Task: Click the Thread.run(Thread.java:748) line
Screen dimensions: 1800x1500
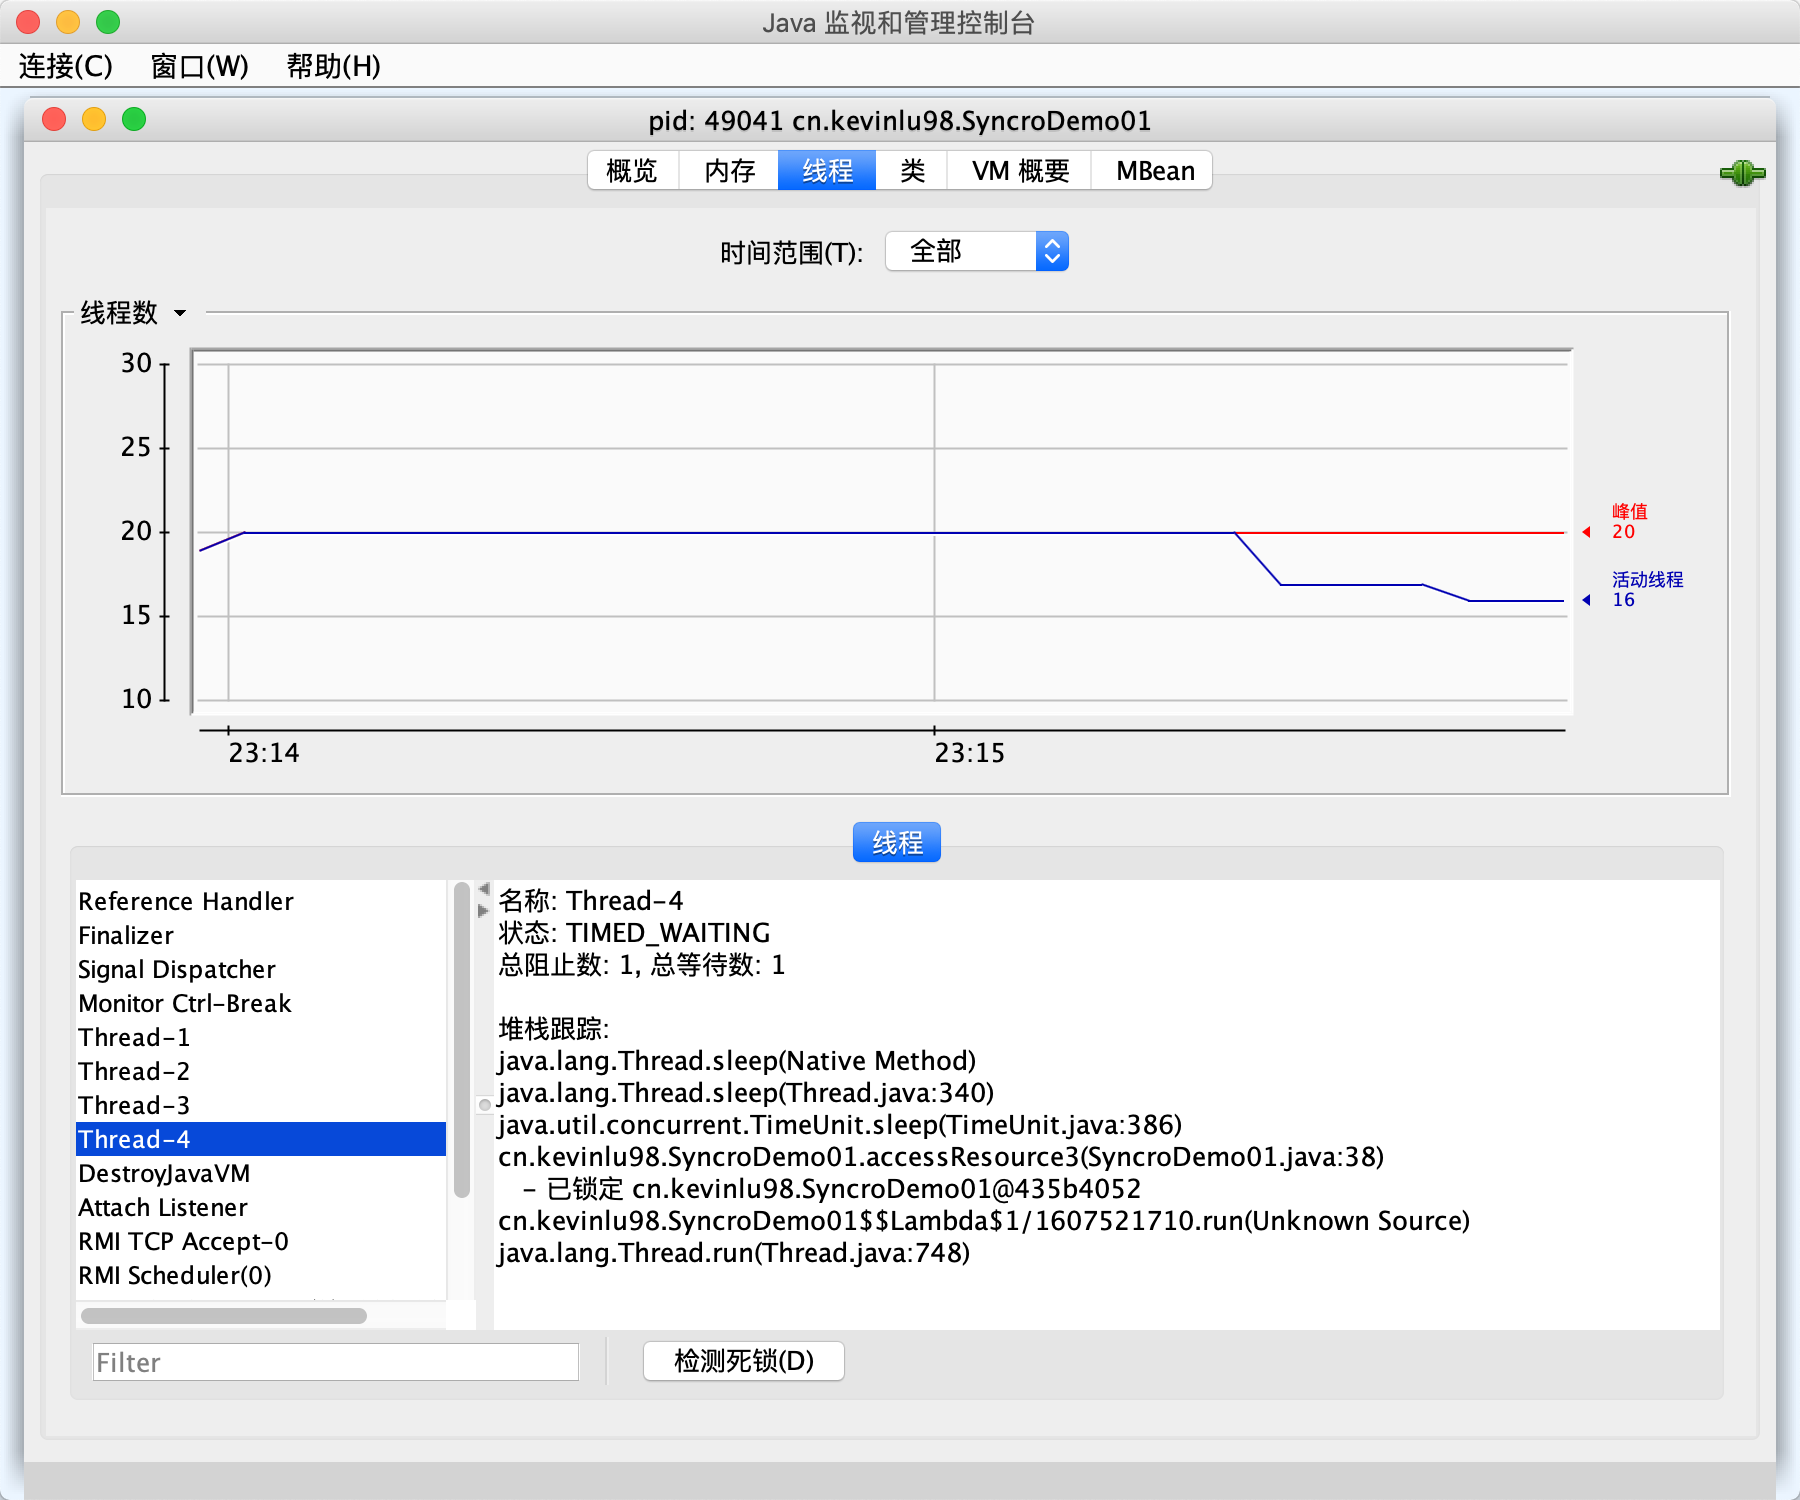Action: pos(734,1253)
